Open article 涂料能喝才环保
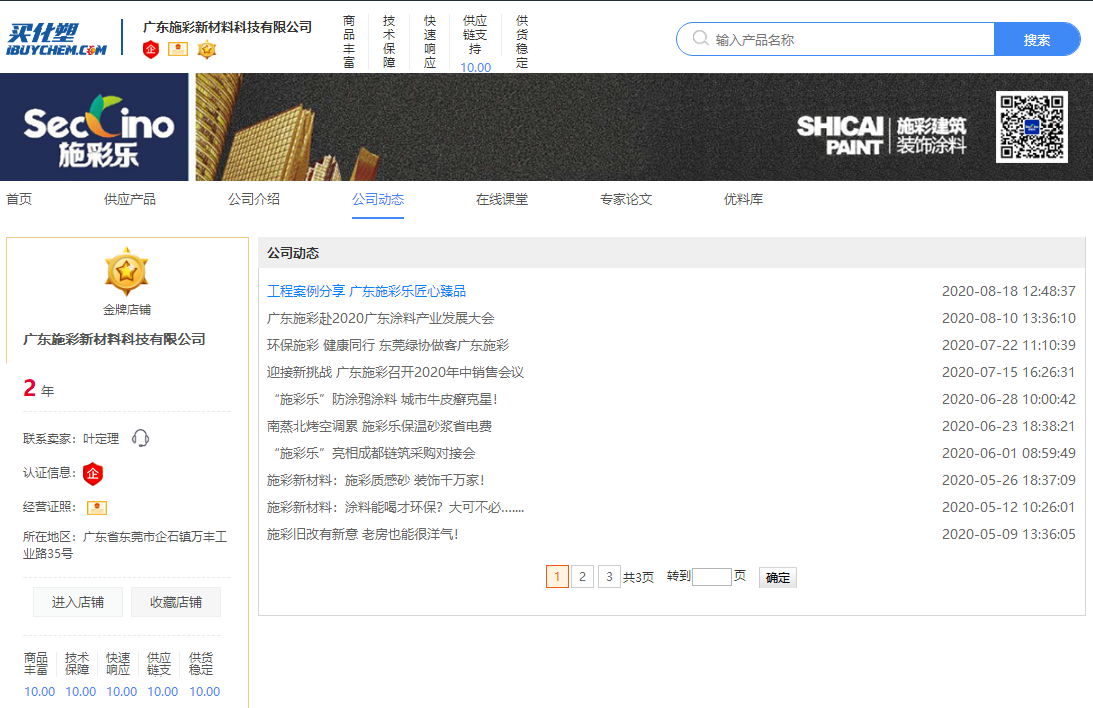The image size is (1093, 708). tap(395, 507)
